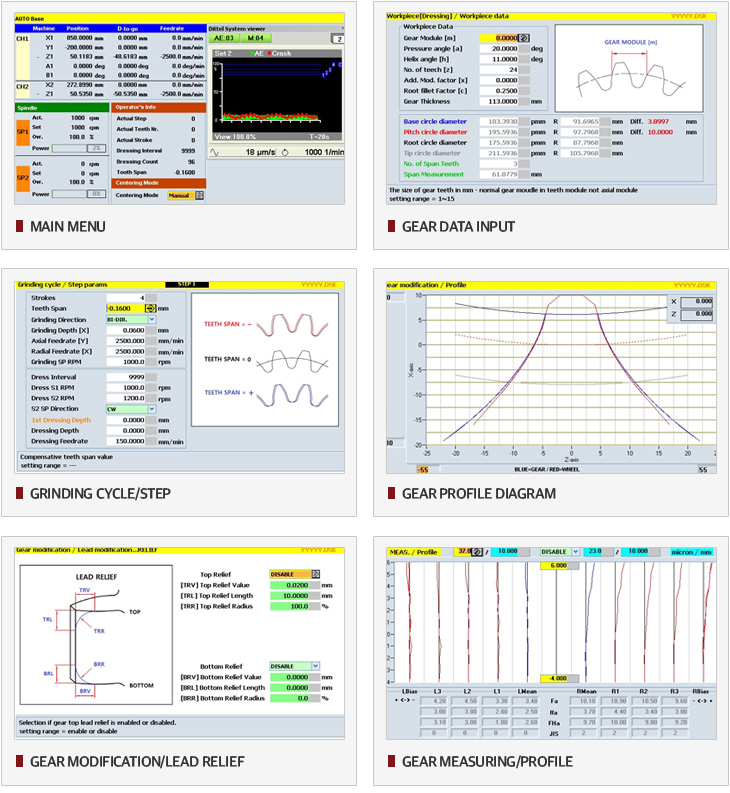Open the S2 SP Direction CW dropdown
This screenshot has width=730, height=793.
[x=152, y=409]
